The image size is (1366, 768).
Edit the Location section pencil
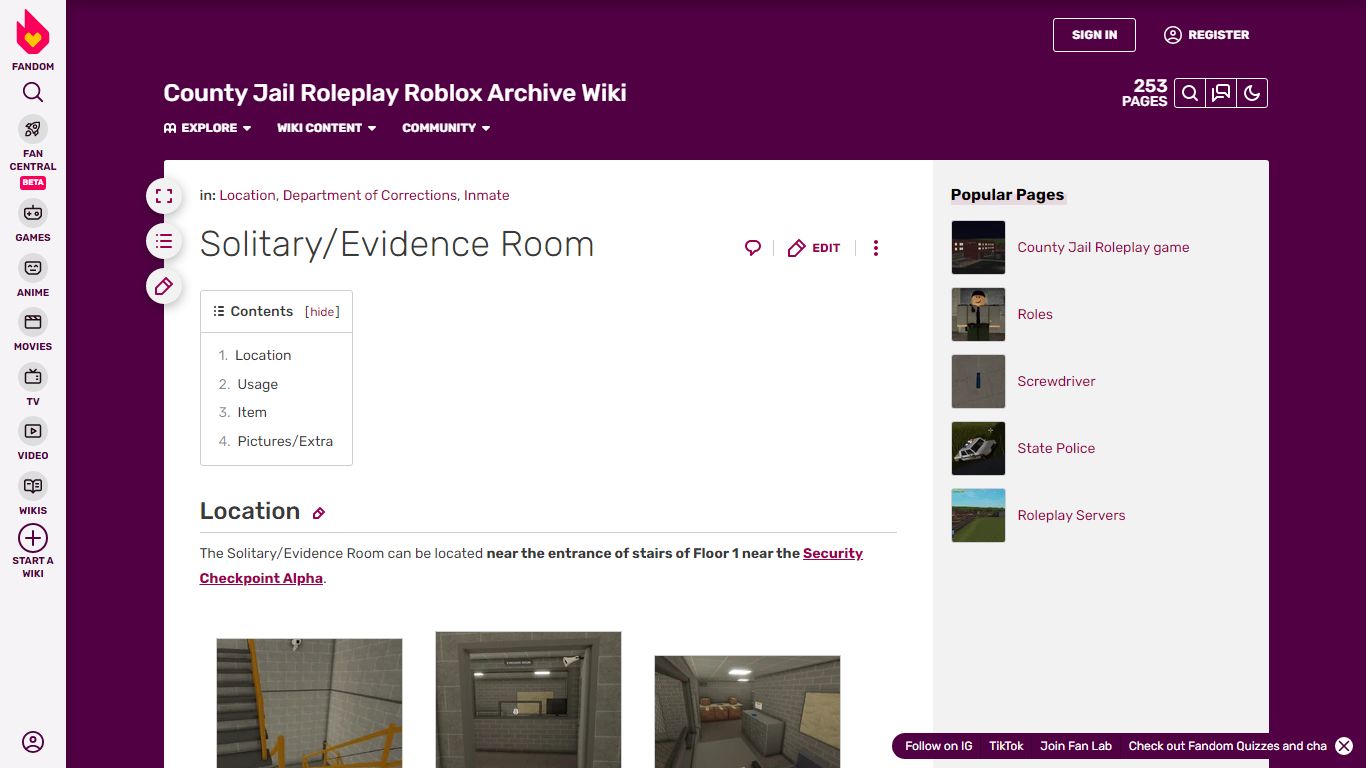(319, 513)
